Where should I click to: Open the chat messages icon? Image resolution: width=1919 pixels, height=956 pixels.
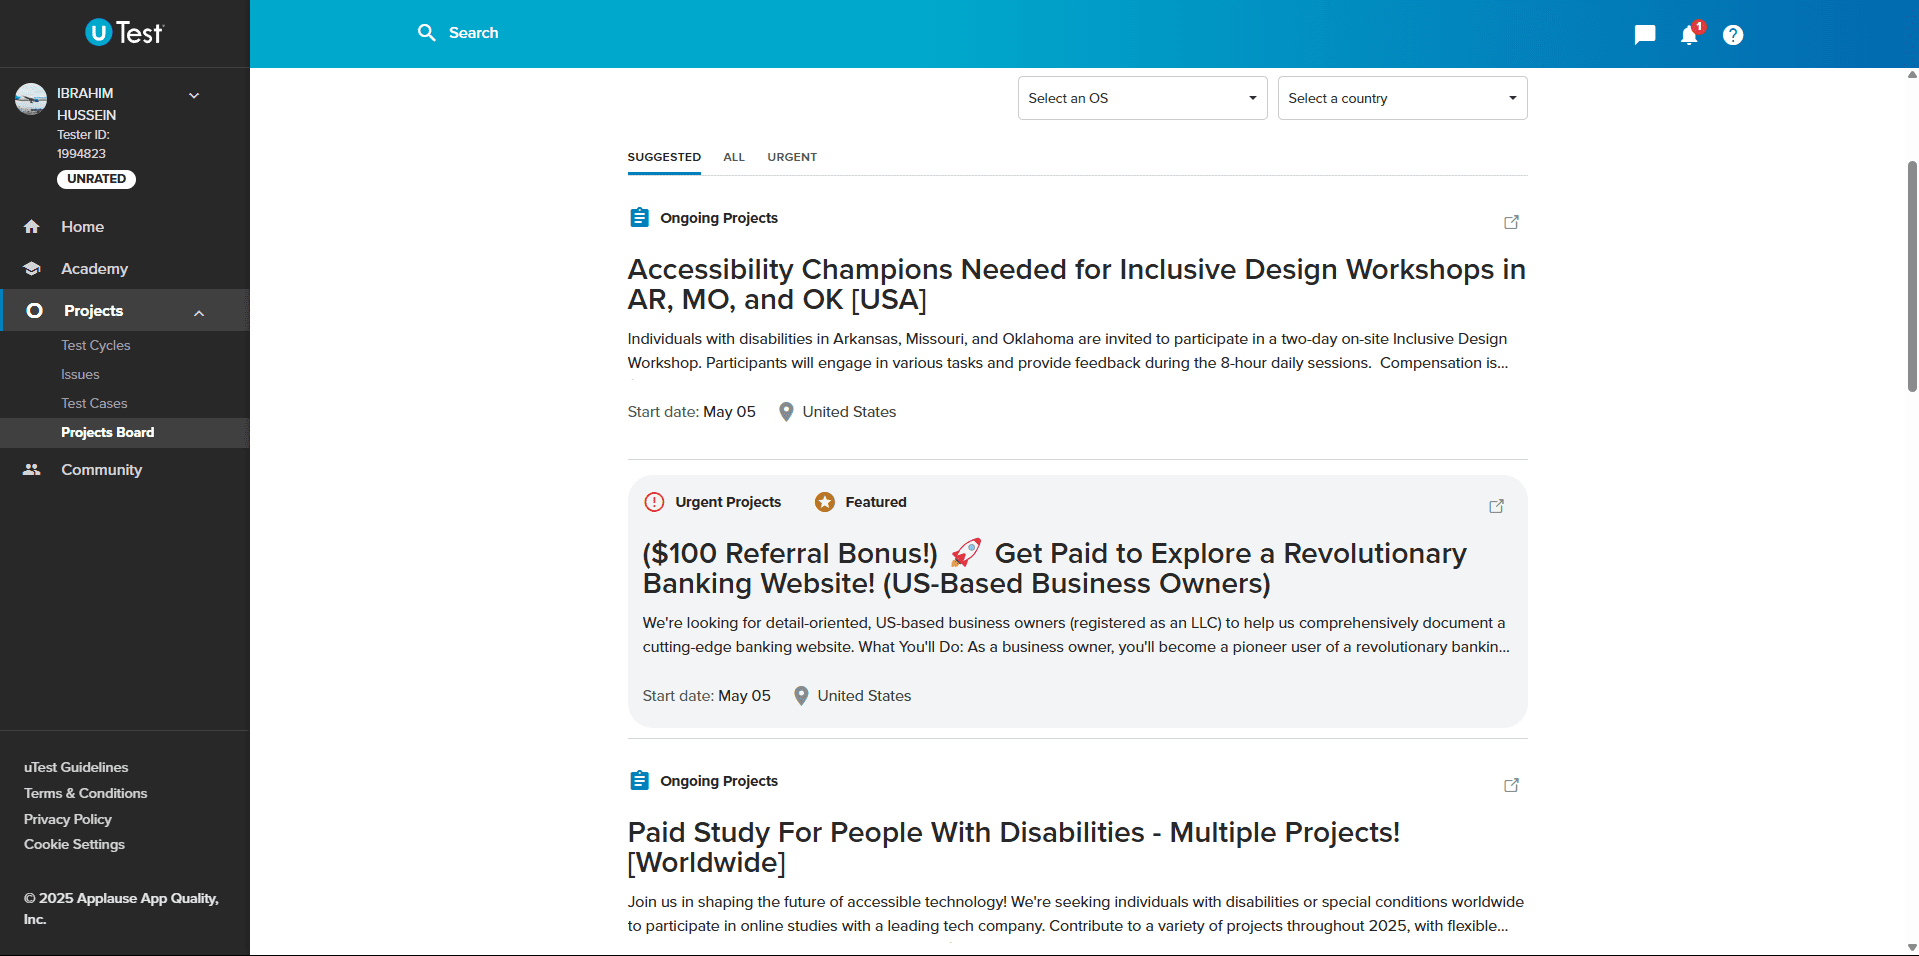1644,35
